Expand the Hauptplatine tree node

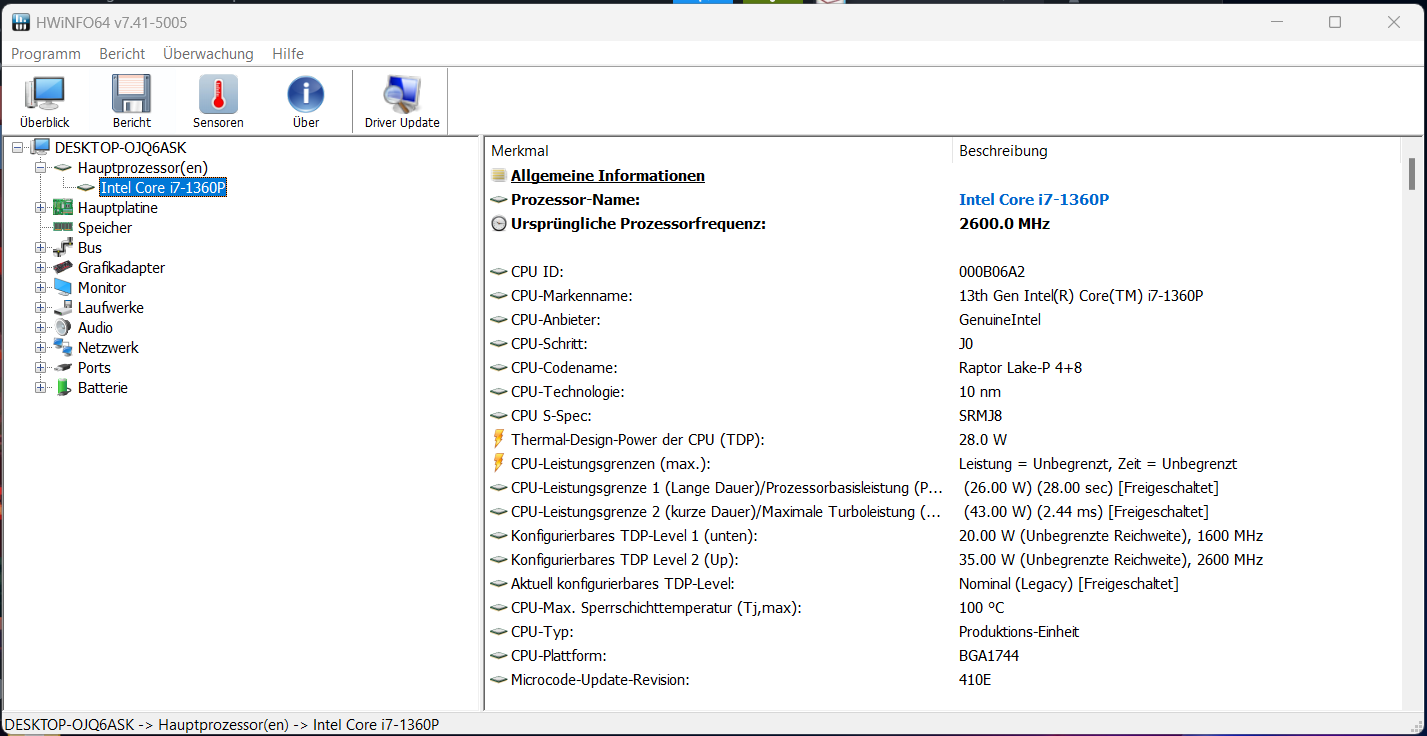(x=41, y=208)
